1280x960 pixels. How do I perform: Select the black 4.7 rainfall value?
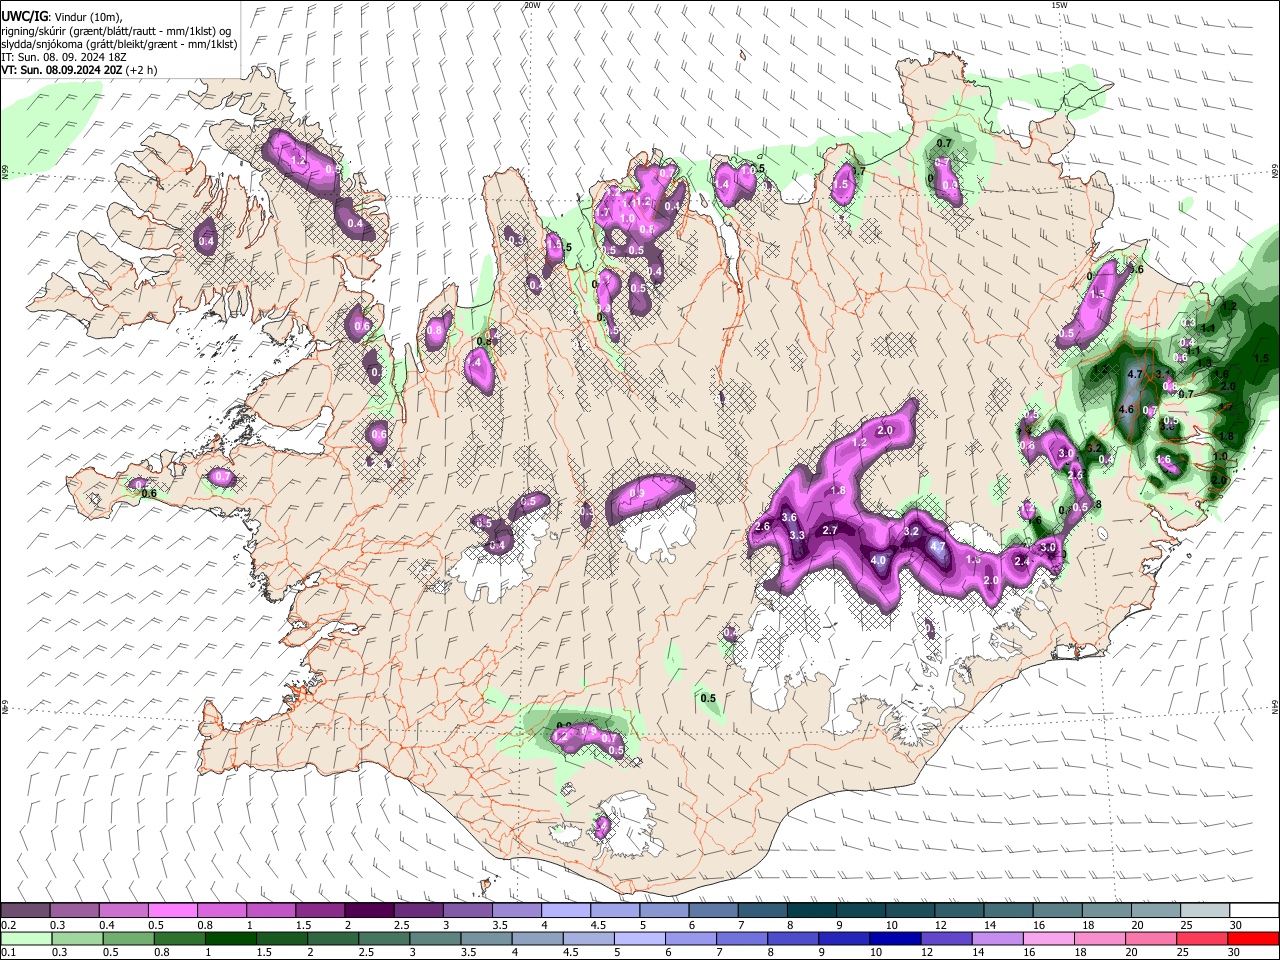click(1135, 374)
